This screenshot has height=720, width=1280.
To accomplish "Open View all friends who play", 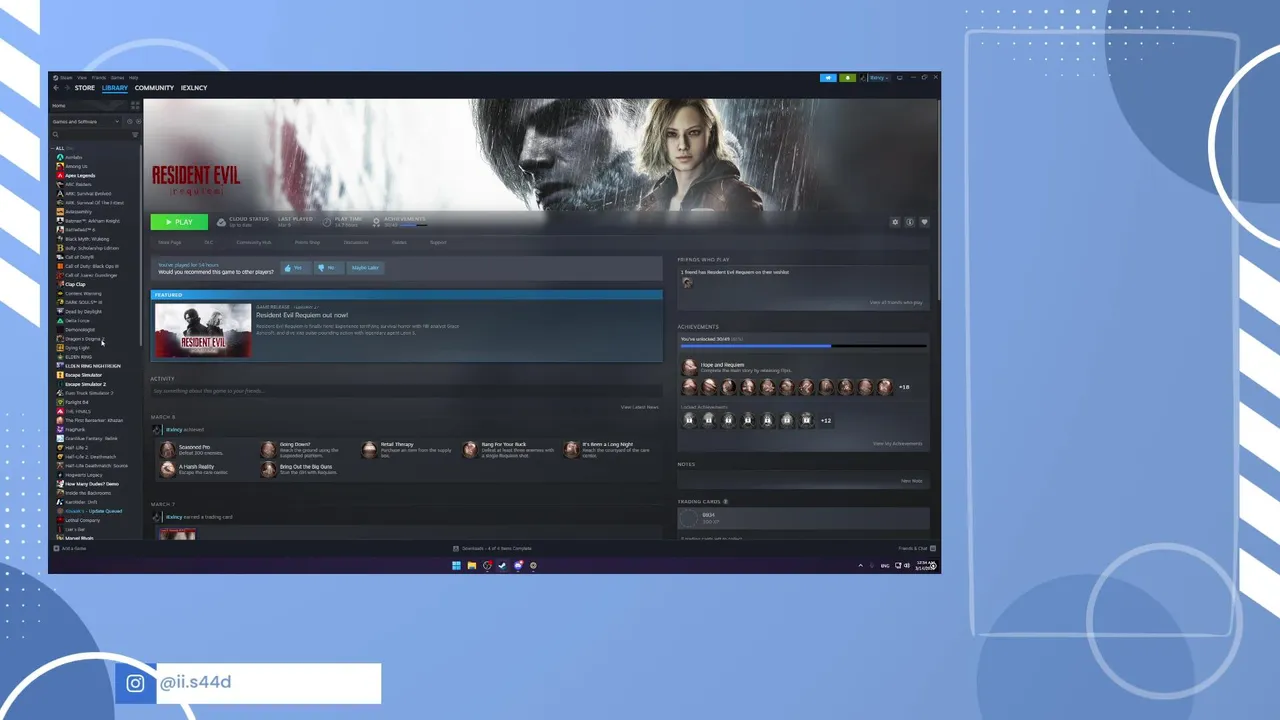I will tap(896, 302).
